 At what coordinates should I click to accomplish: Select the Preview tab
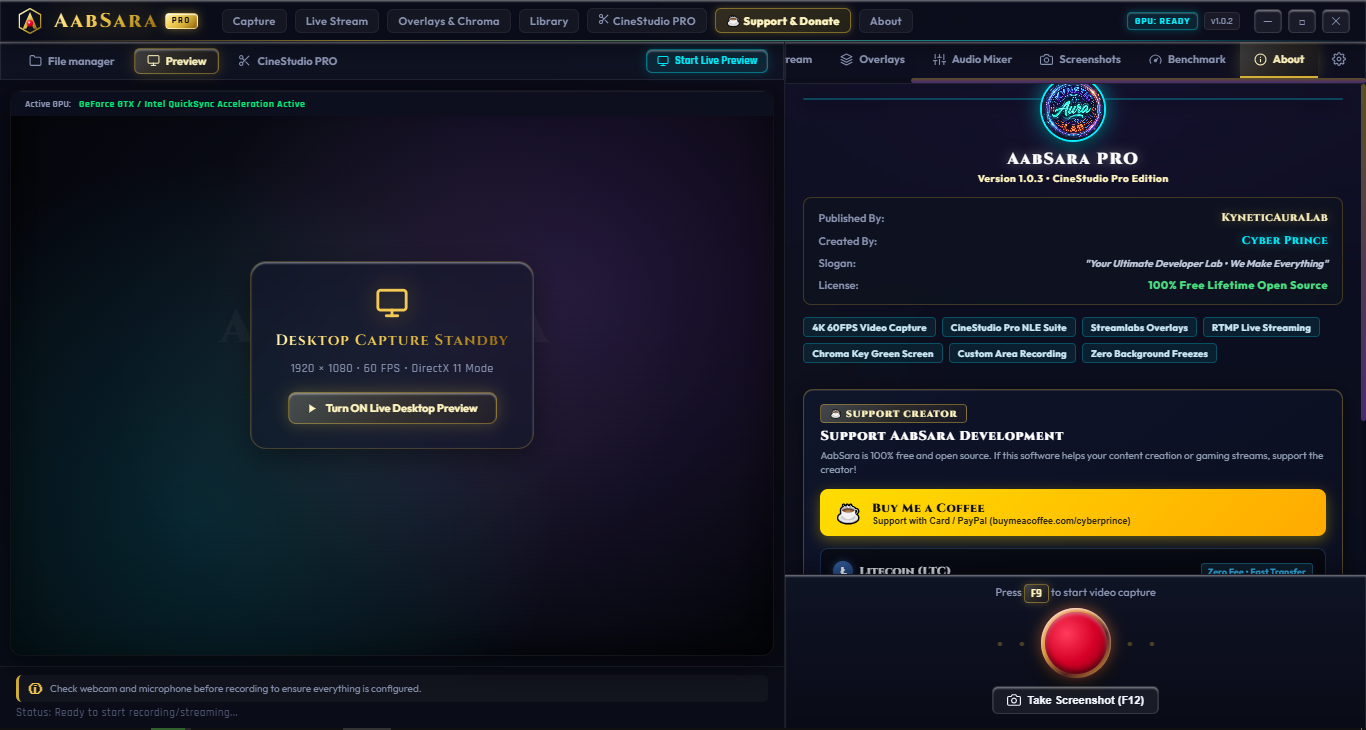177,61
